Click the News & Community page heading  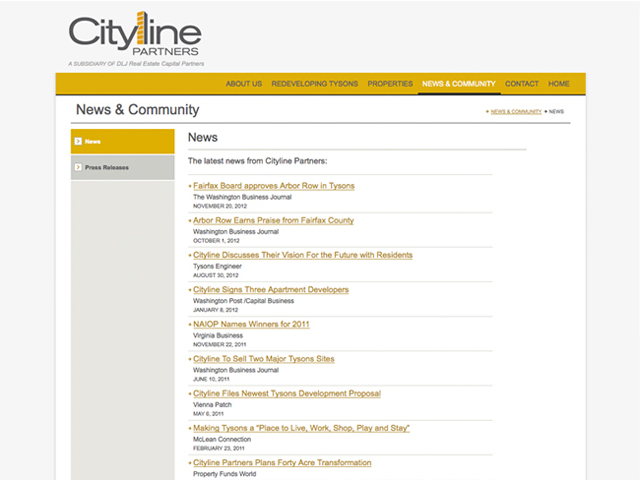coord(138,110)
